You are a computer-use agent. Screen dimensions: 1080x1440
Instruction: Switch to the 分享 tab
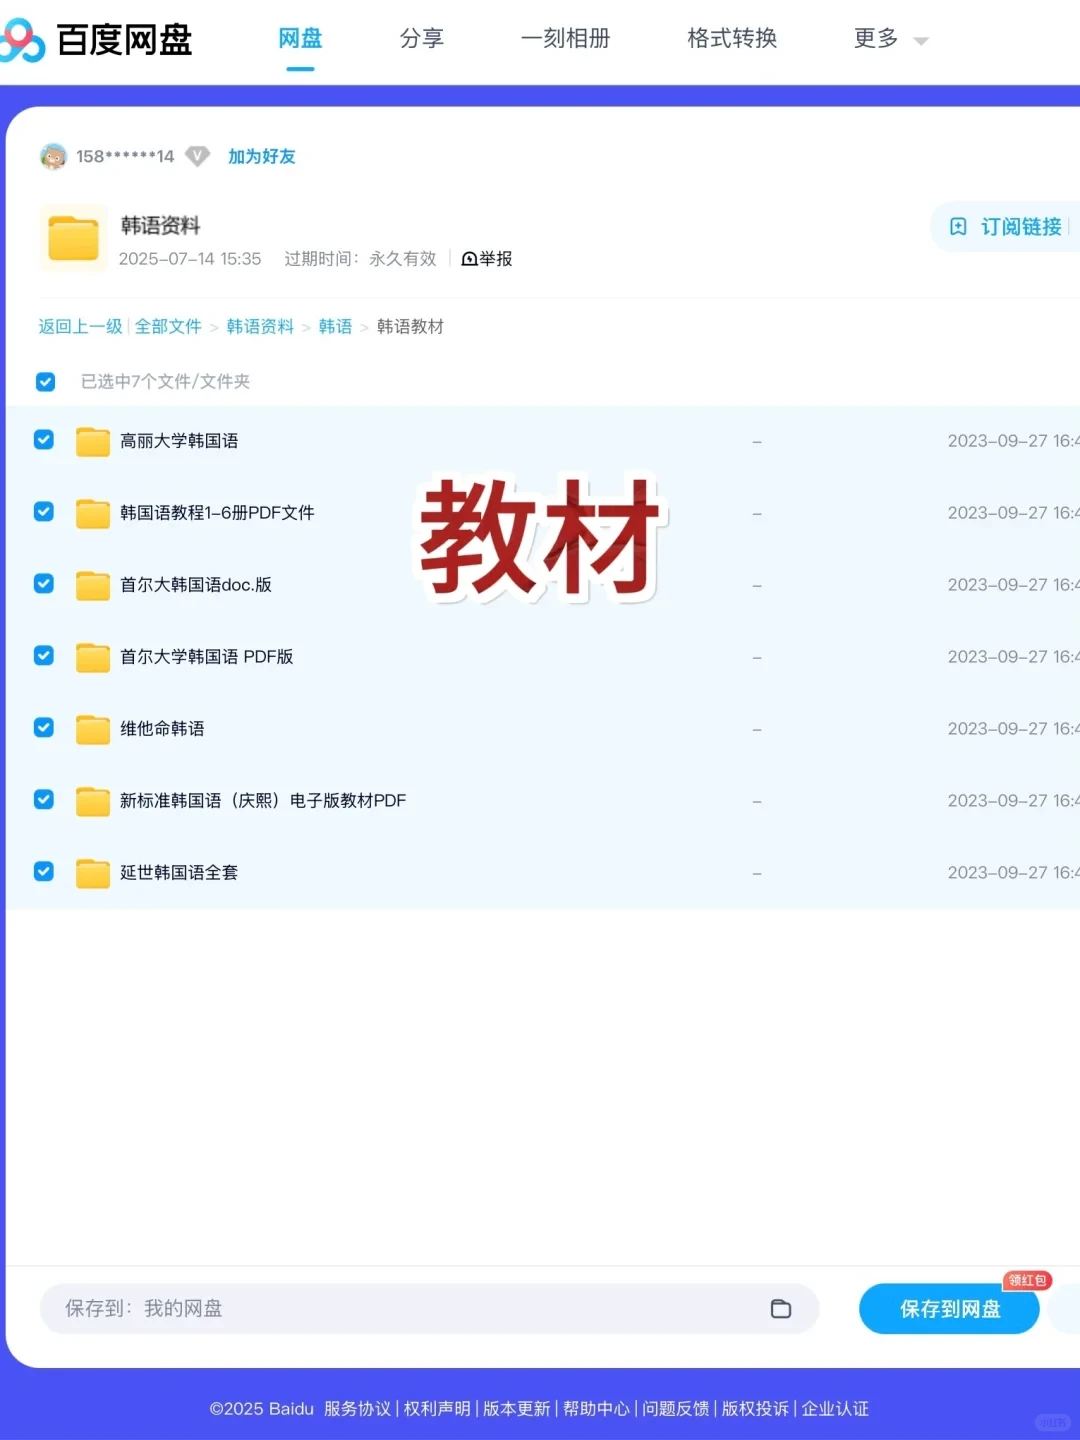422,38
